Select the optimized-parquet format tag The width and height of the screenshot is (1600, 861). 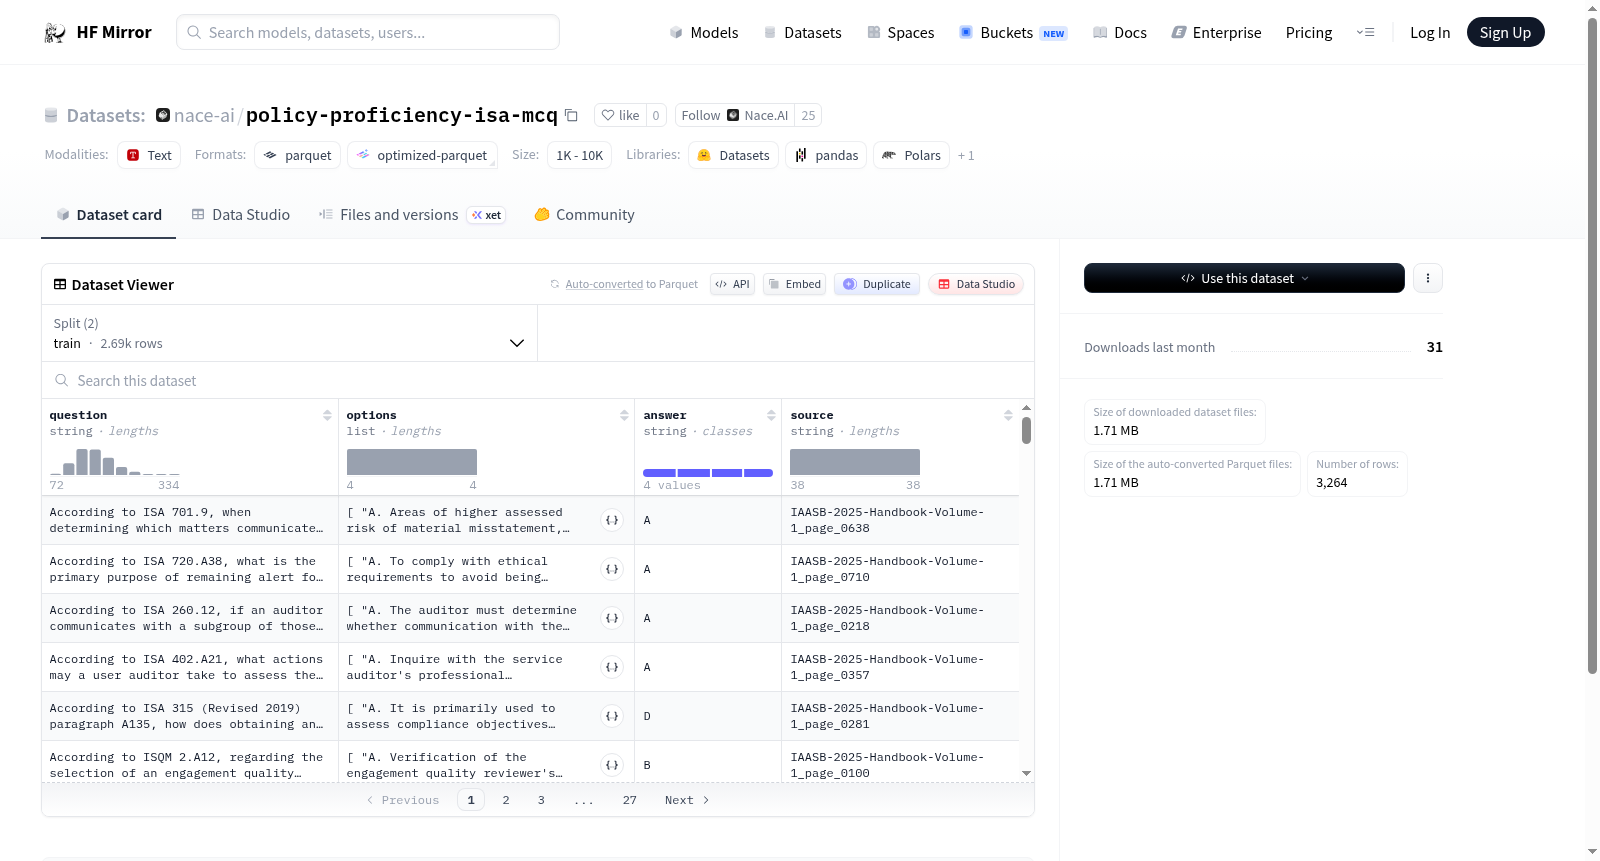[x=422, y=155]
